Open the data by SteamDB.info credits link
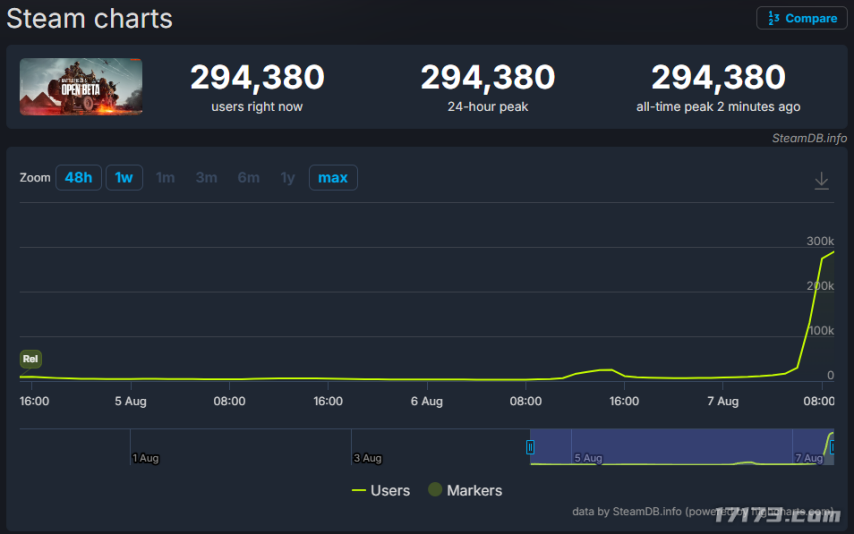The image size is (854, 534). click(627, 512)
